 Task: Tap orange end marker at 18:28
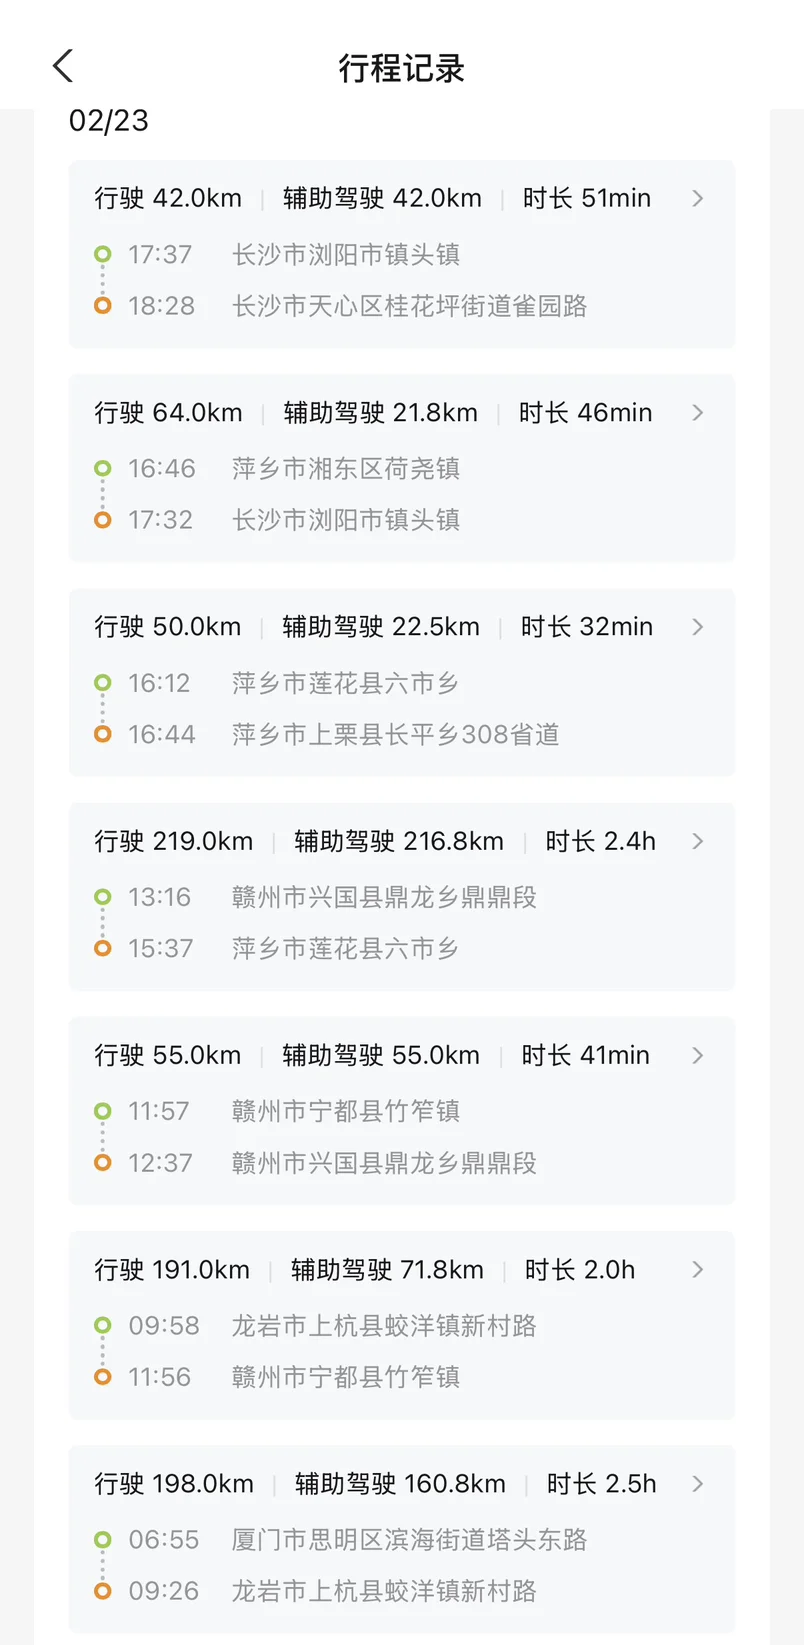[x=102, y=306]
